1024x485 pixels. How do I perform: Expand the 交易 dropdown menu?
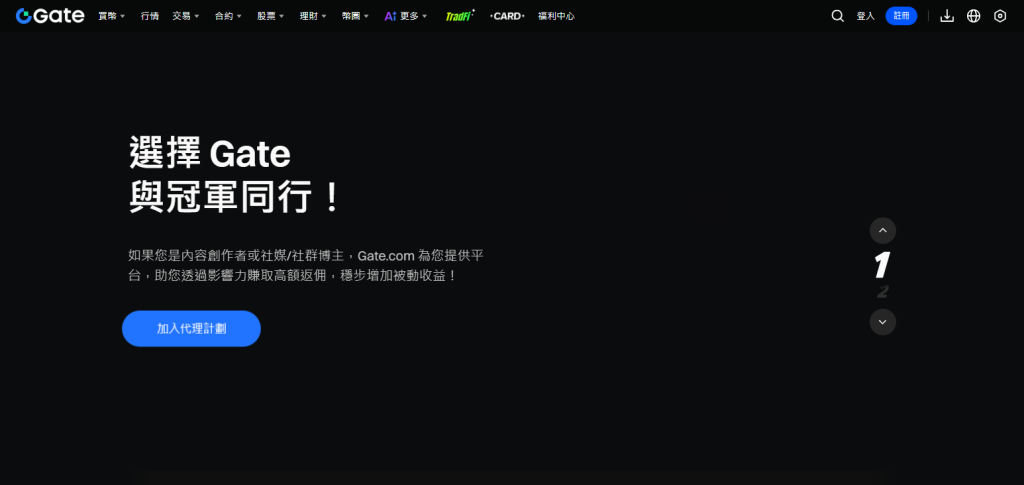(x=186, y=16)
